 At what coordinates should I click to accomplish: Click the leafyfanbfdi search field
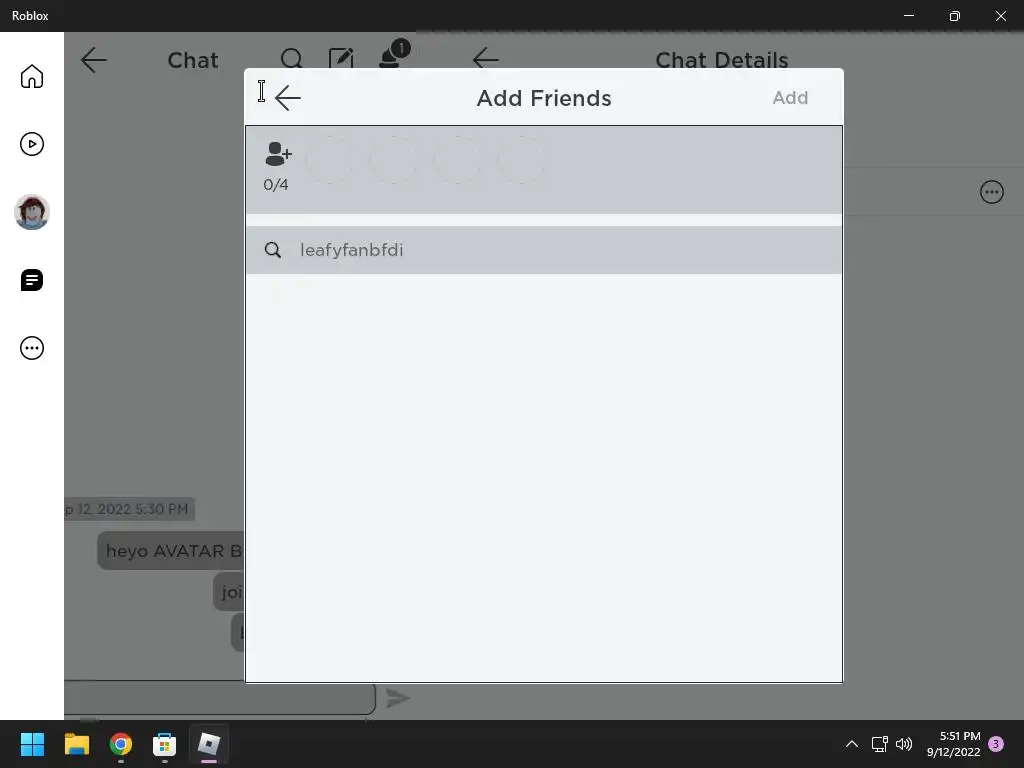tap(543, 250)
